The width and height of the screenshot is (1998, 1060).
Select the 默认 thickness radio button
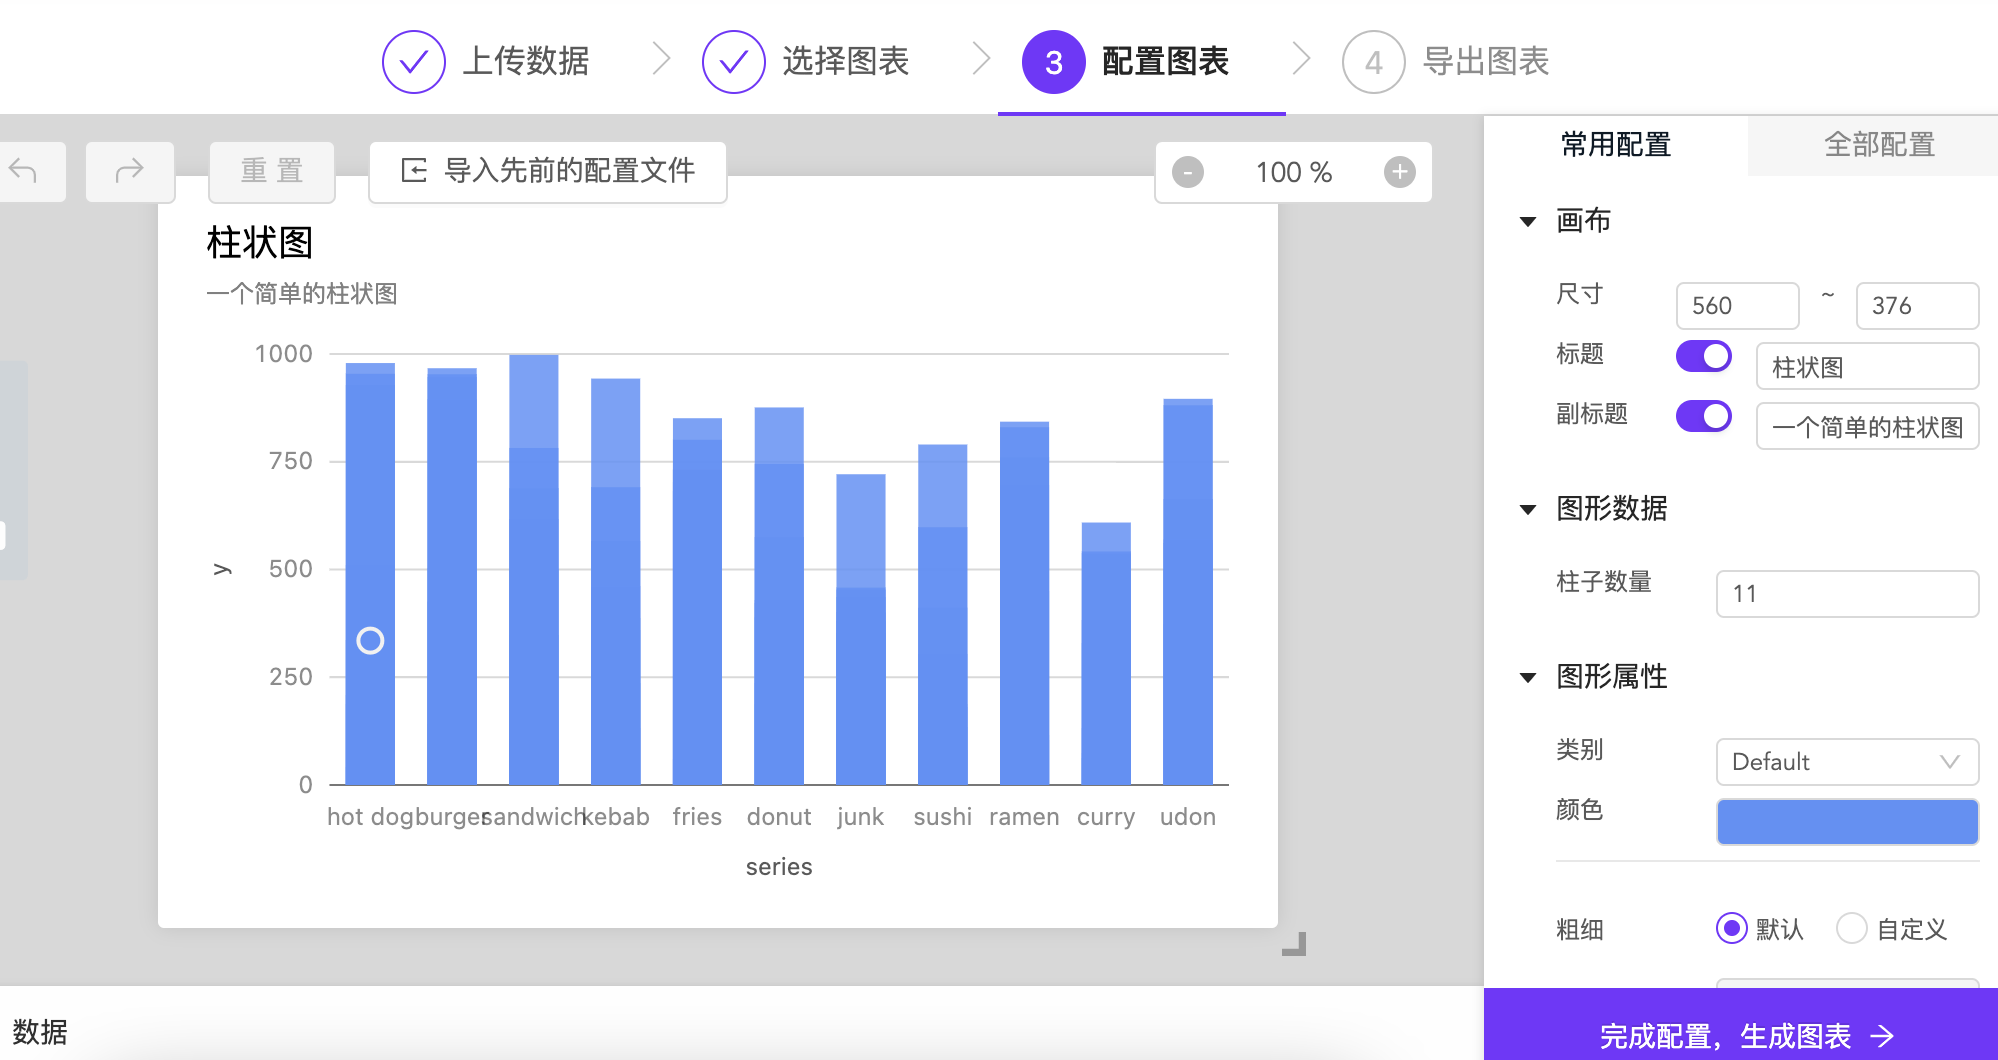click(1731, 928)
